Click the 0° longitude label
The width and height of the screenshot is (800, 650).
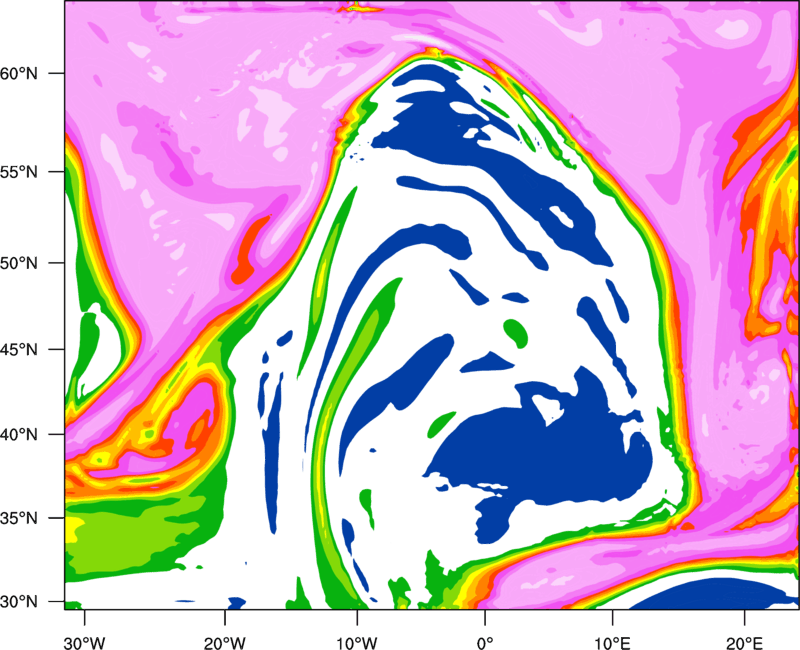(485, 642)
